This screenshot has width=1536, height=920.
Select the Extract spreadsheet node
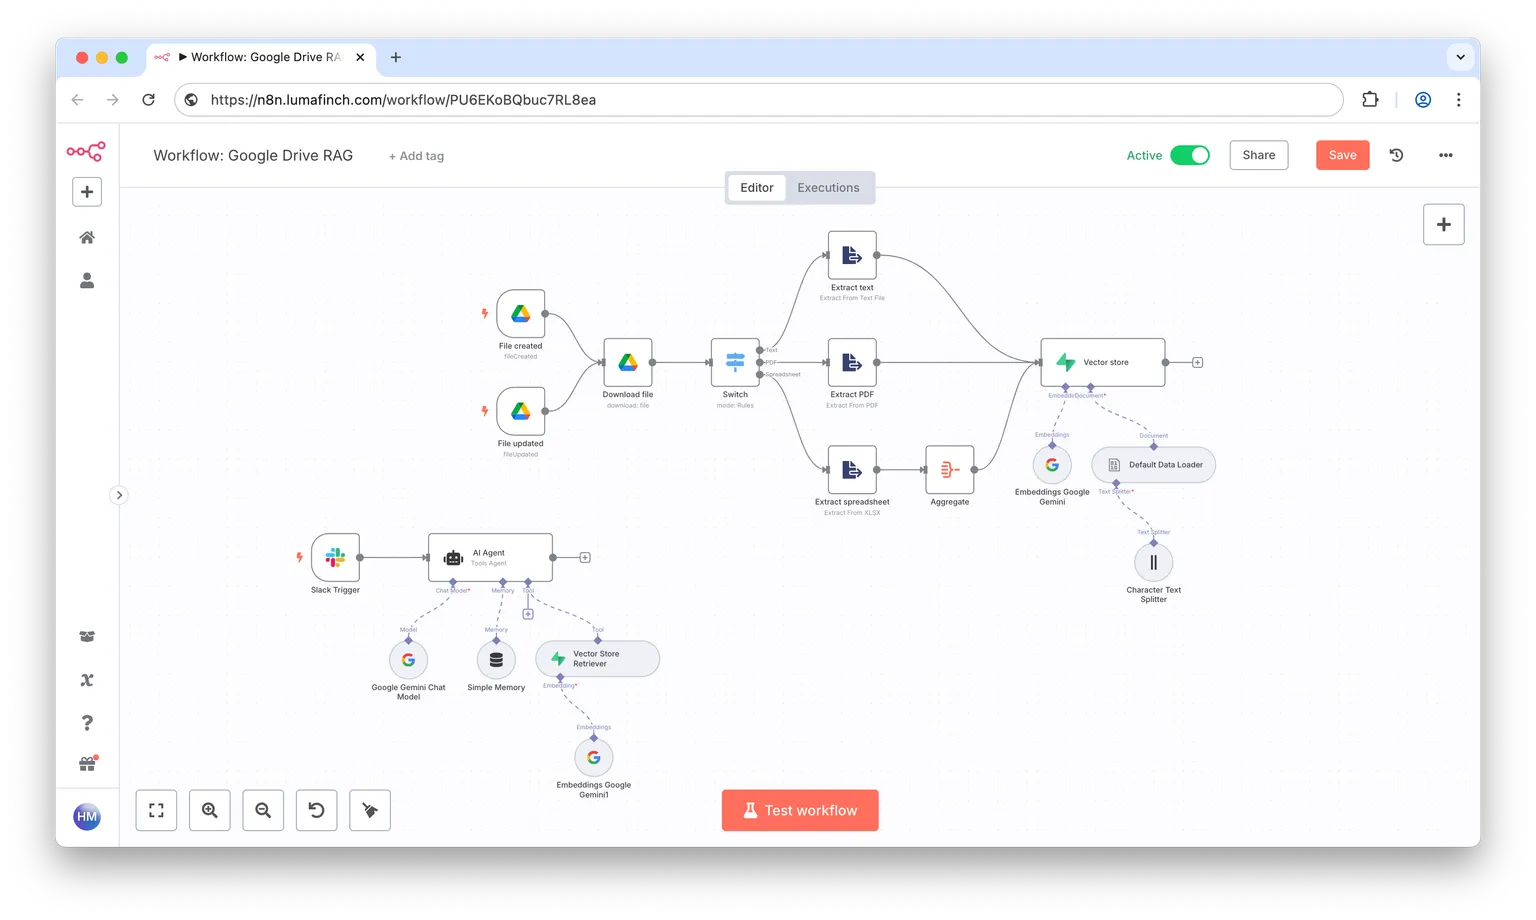(x=852, y=470)
